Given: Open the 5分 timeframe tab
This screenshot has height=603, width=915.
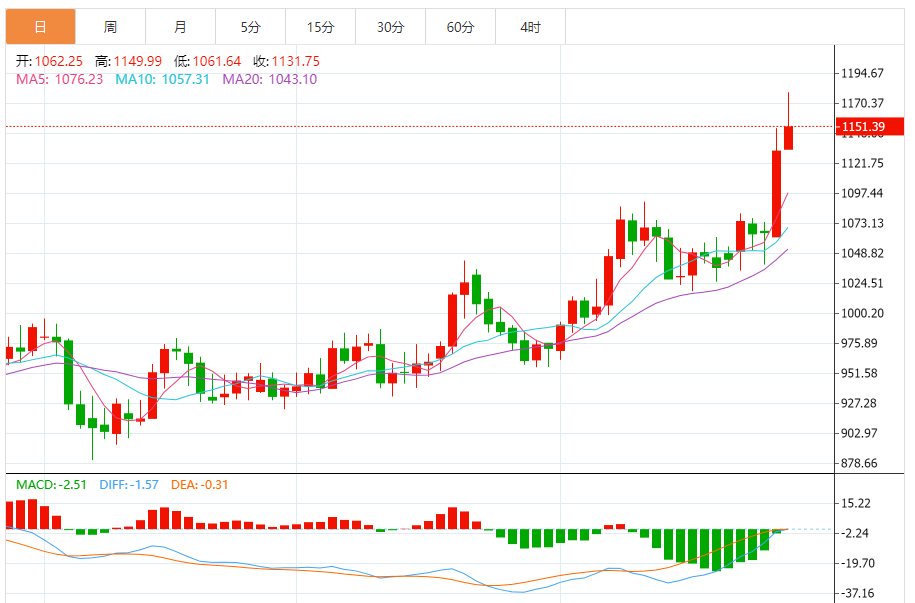Looking at the screenshot, I should (250, 27).
